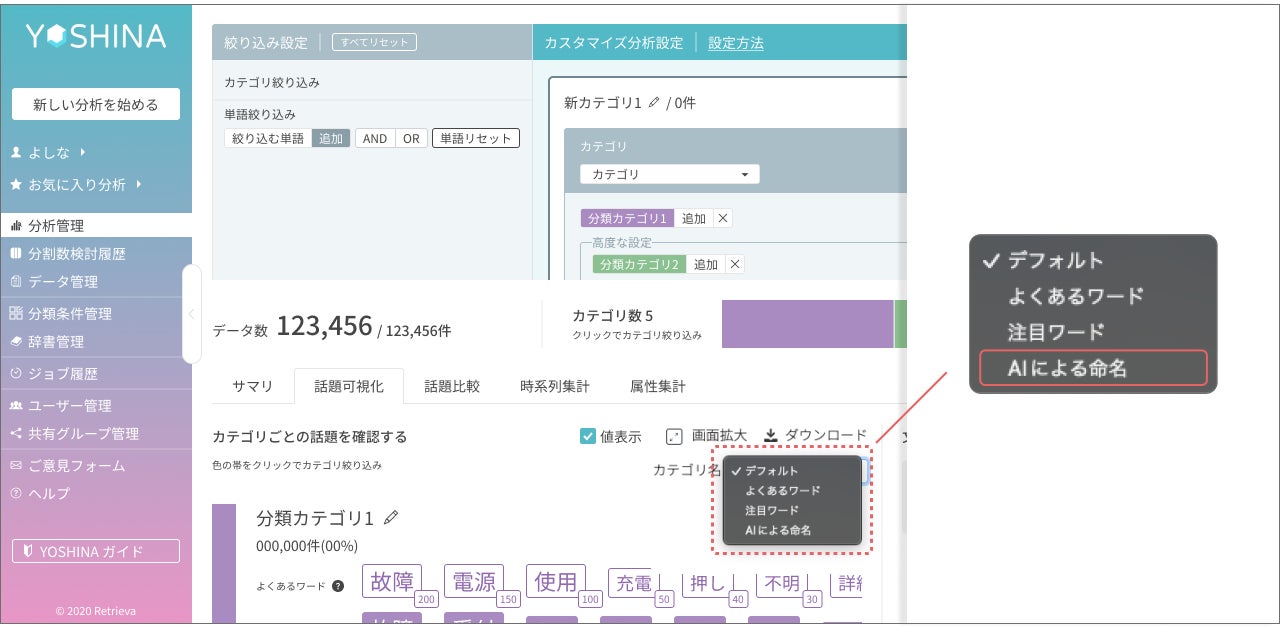Click the purple category bar to filter
This screenshot has width=1280, height=628.
807,324
